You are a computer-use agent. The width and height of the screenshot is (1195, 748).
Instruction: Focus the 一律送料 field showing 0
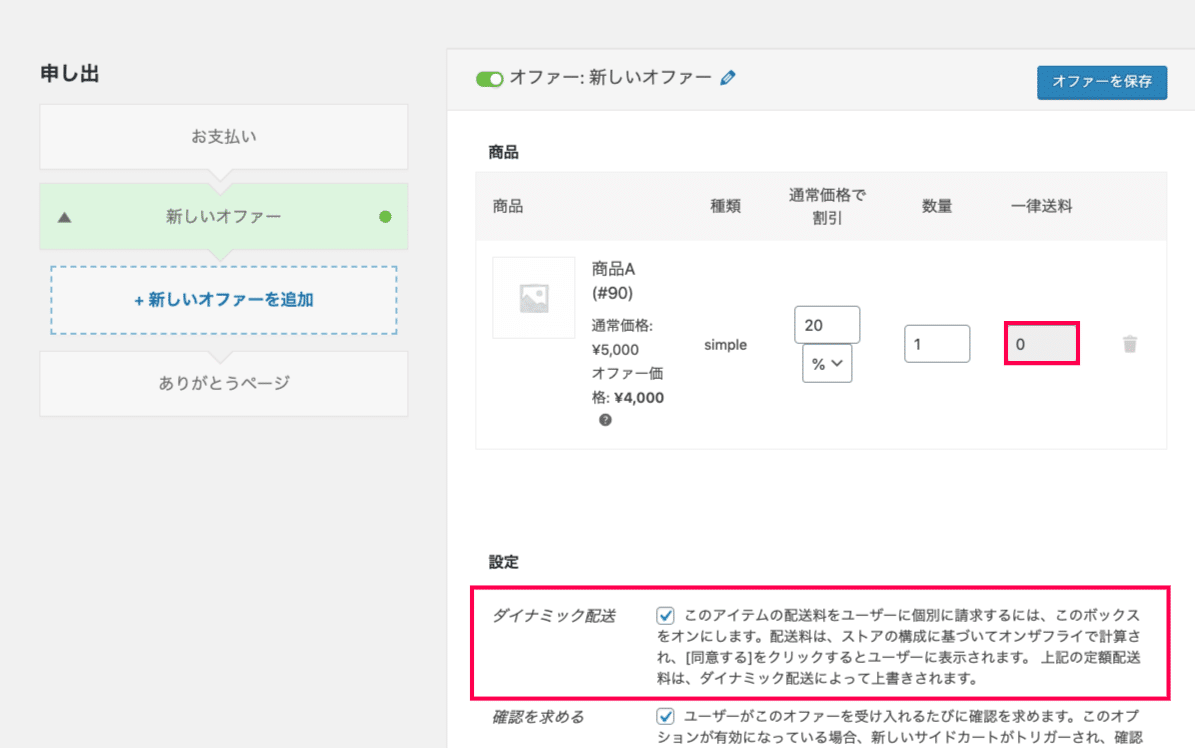point(1041,344)
